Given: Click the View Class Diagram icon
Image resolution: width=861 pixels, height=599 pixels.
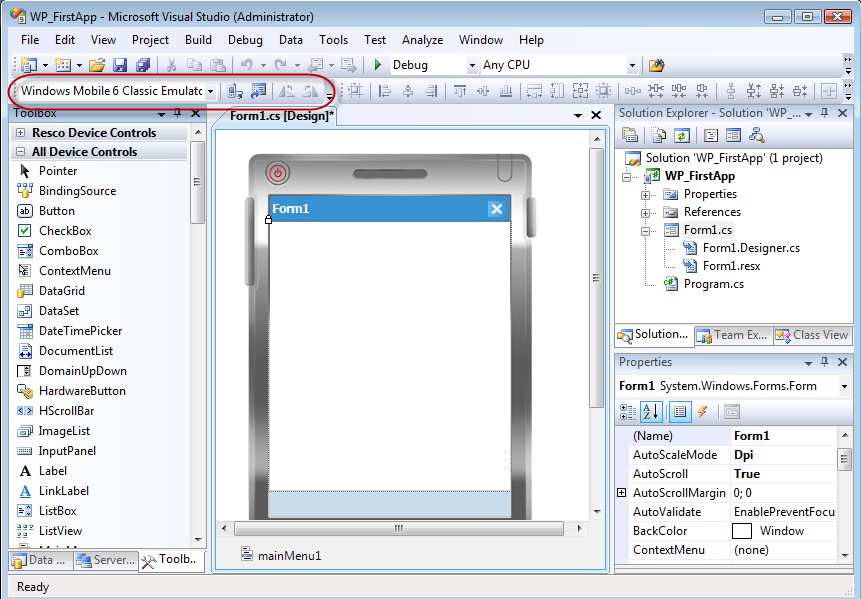Looking at the screenshot, I should (757, 135).
